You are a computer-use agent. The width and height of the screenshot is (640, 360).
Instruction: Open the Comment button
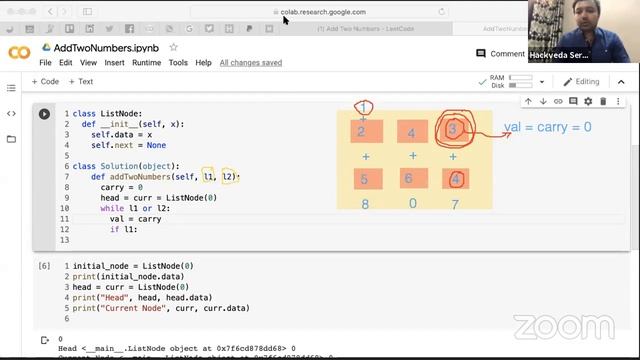(x=500, y=54)
